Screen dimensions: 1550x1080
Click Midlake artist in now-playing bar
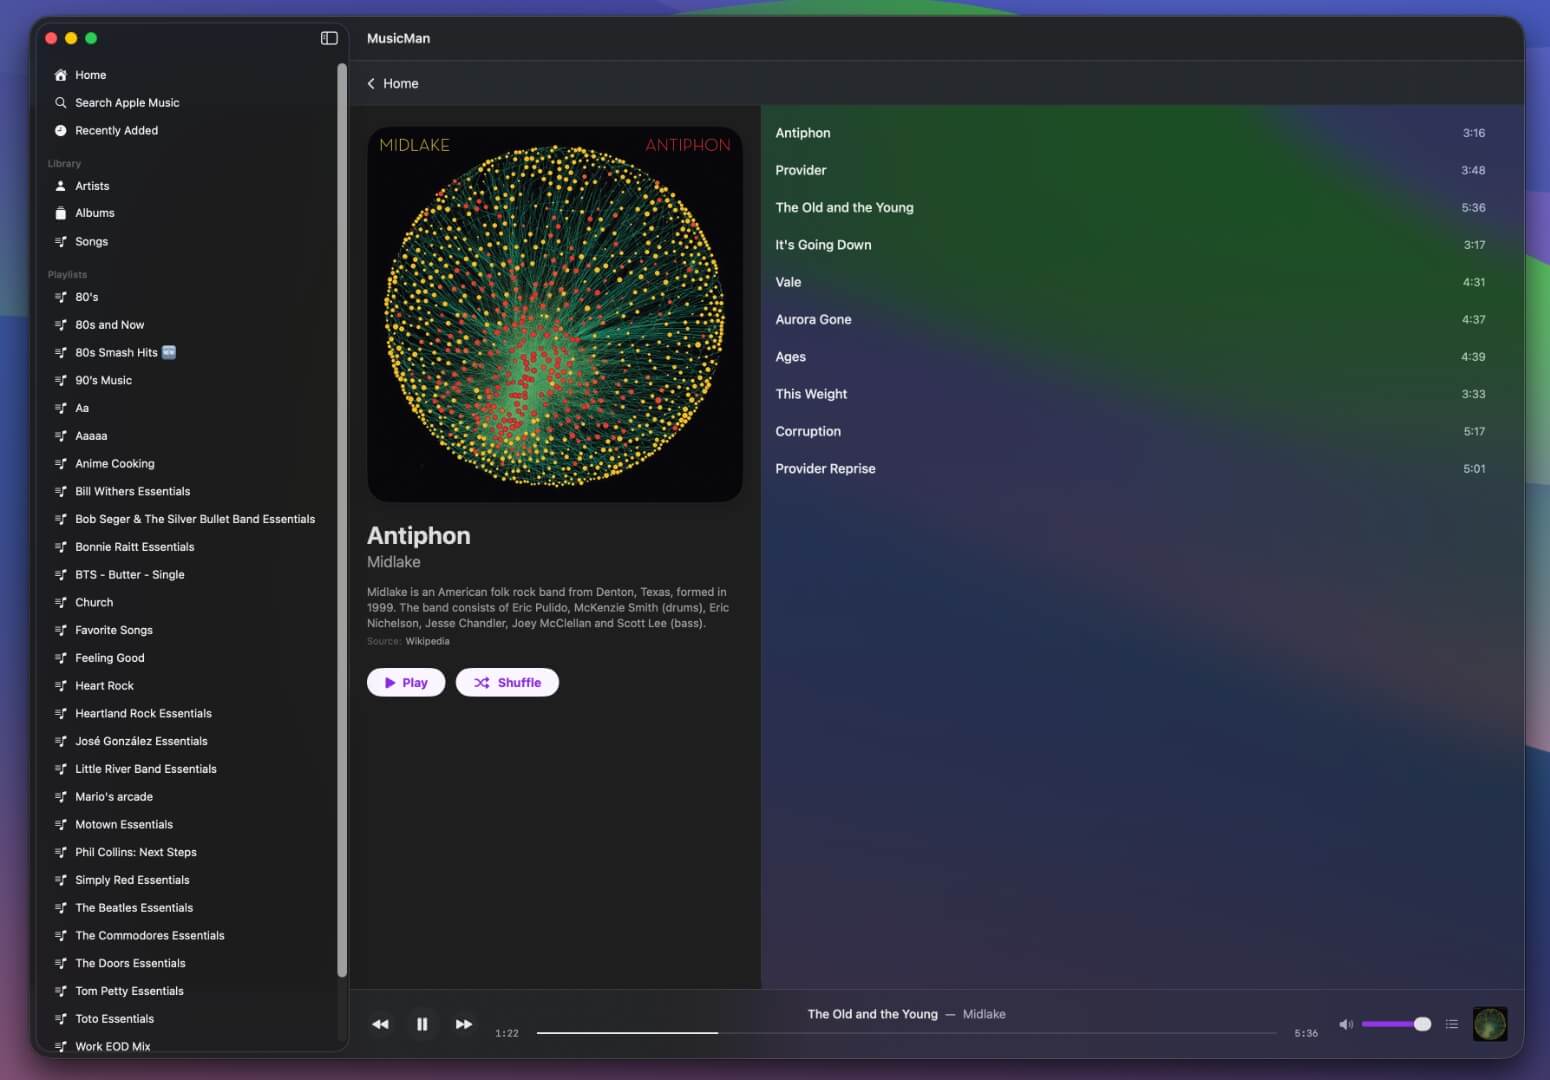coord(984,1014)
